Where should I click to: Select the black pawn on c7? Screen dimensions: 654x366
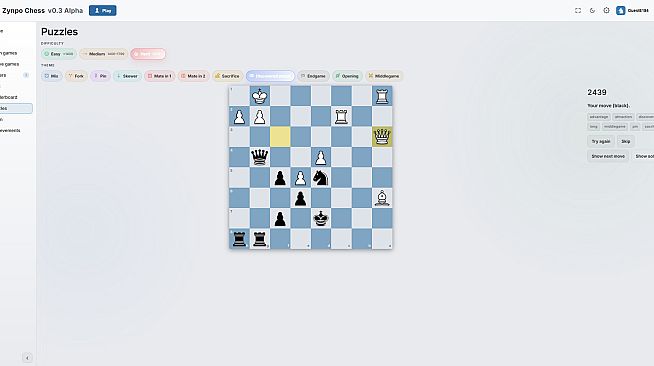coord(280,218)
